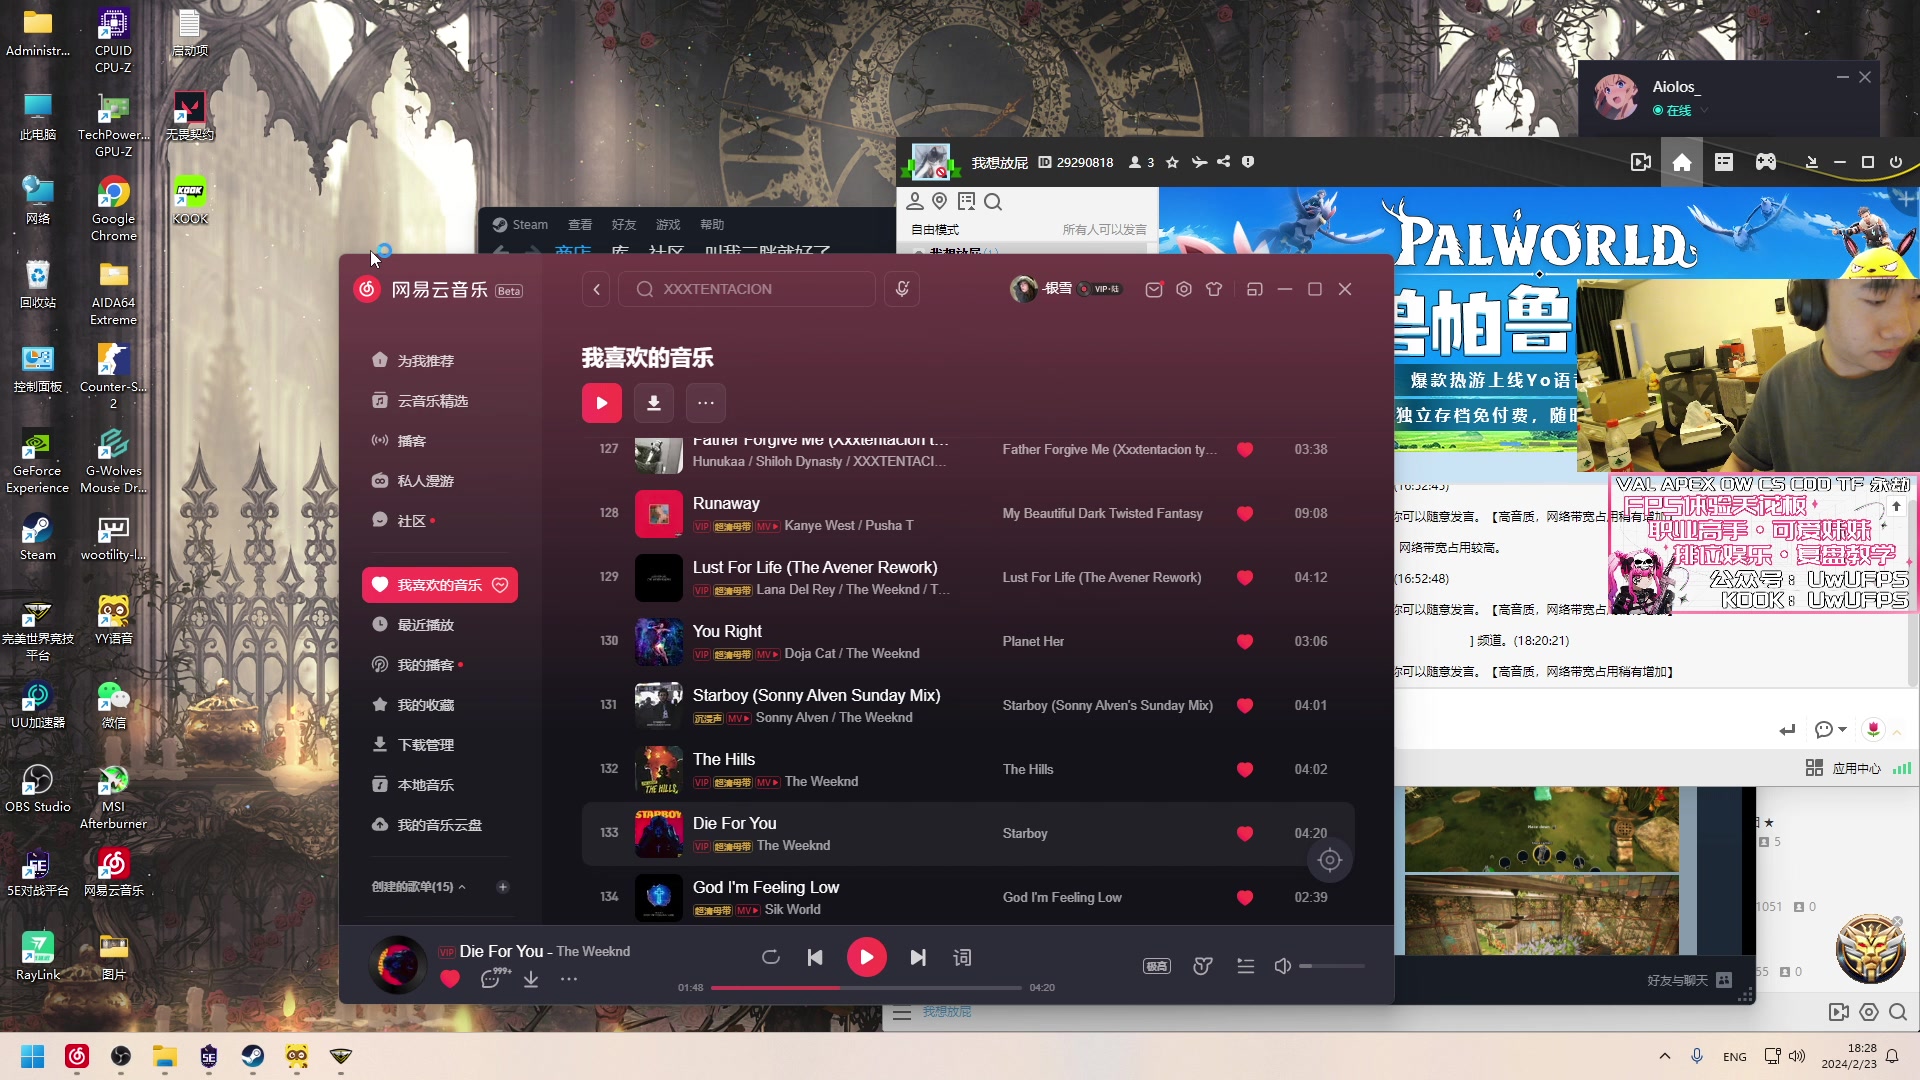Image resolution: width=1920 pixels, height=1080 pixels.
Task: Start heartbeat mode on 我喜欢的音乐 sidebar item
Action: click(500, 585)
